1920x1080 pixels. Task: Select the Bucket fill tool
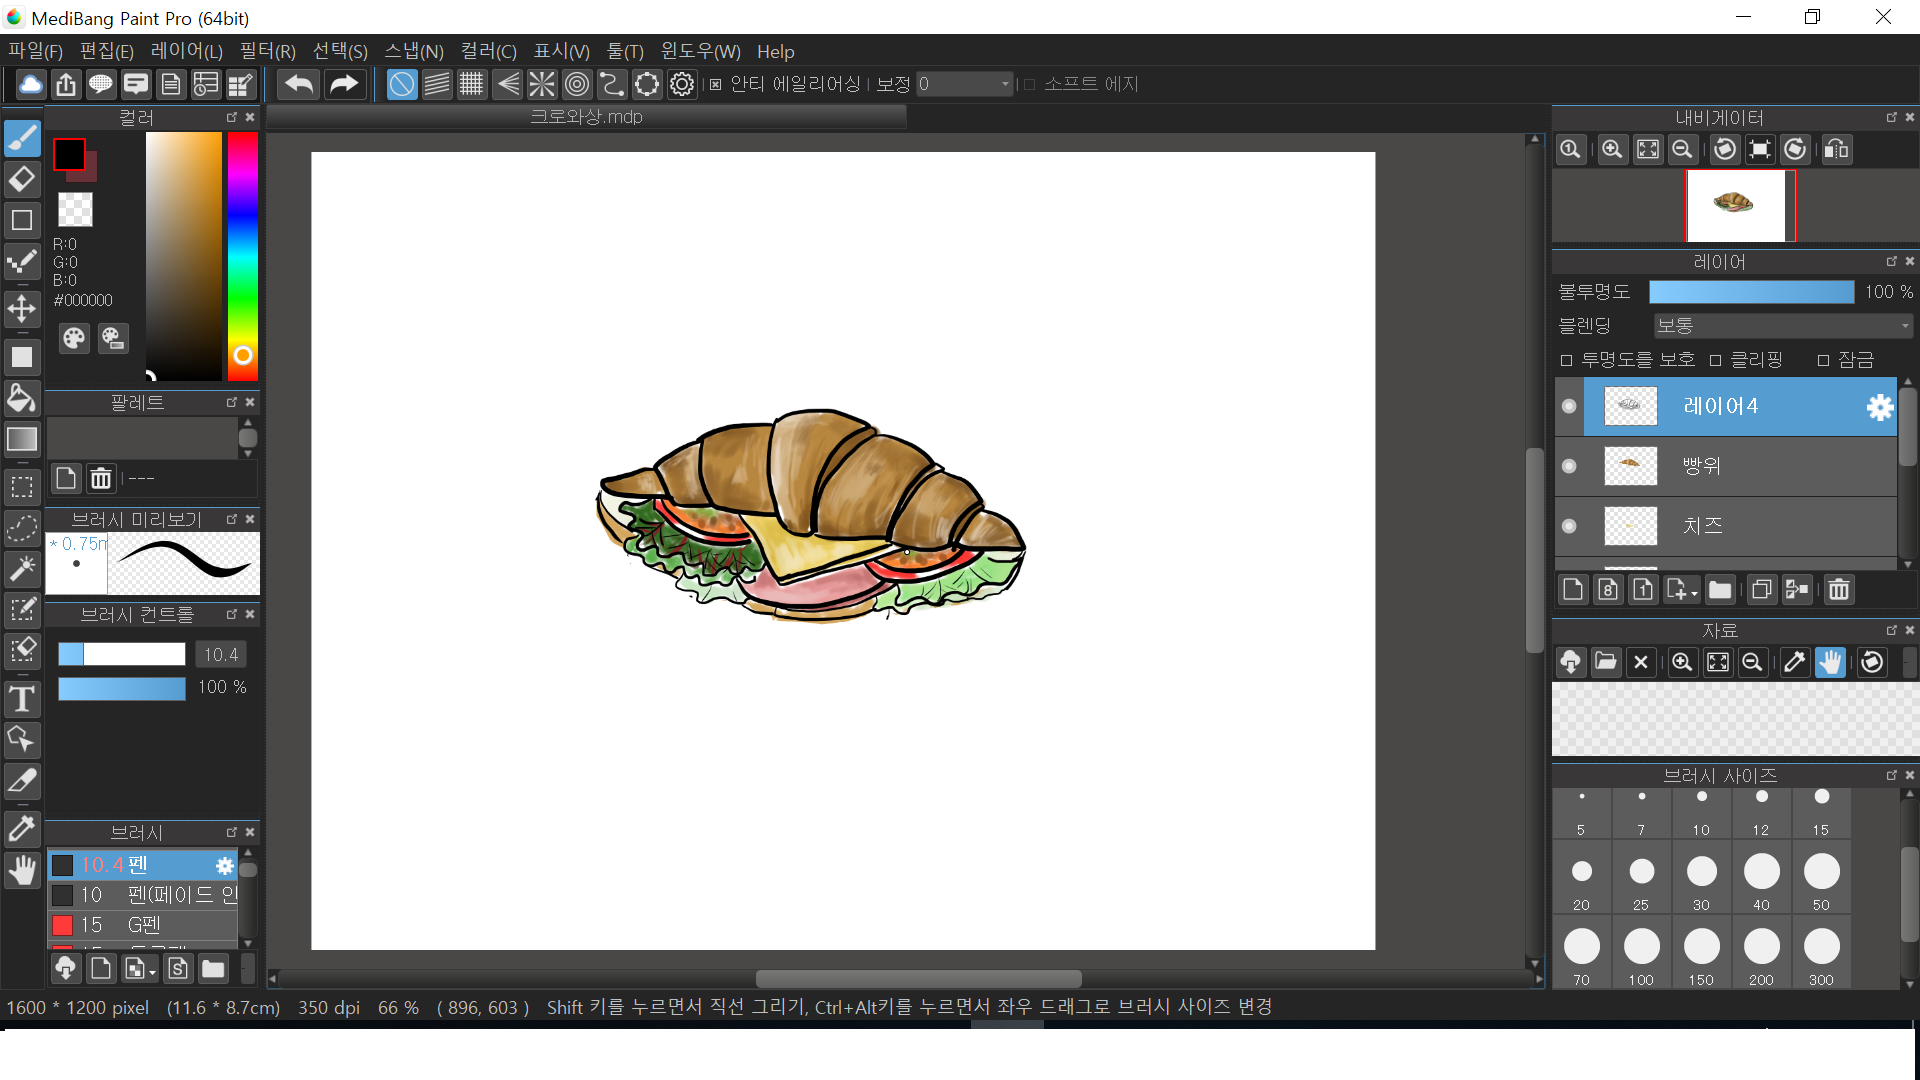[22, 399]
